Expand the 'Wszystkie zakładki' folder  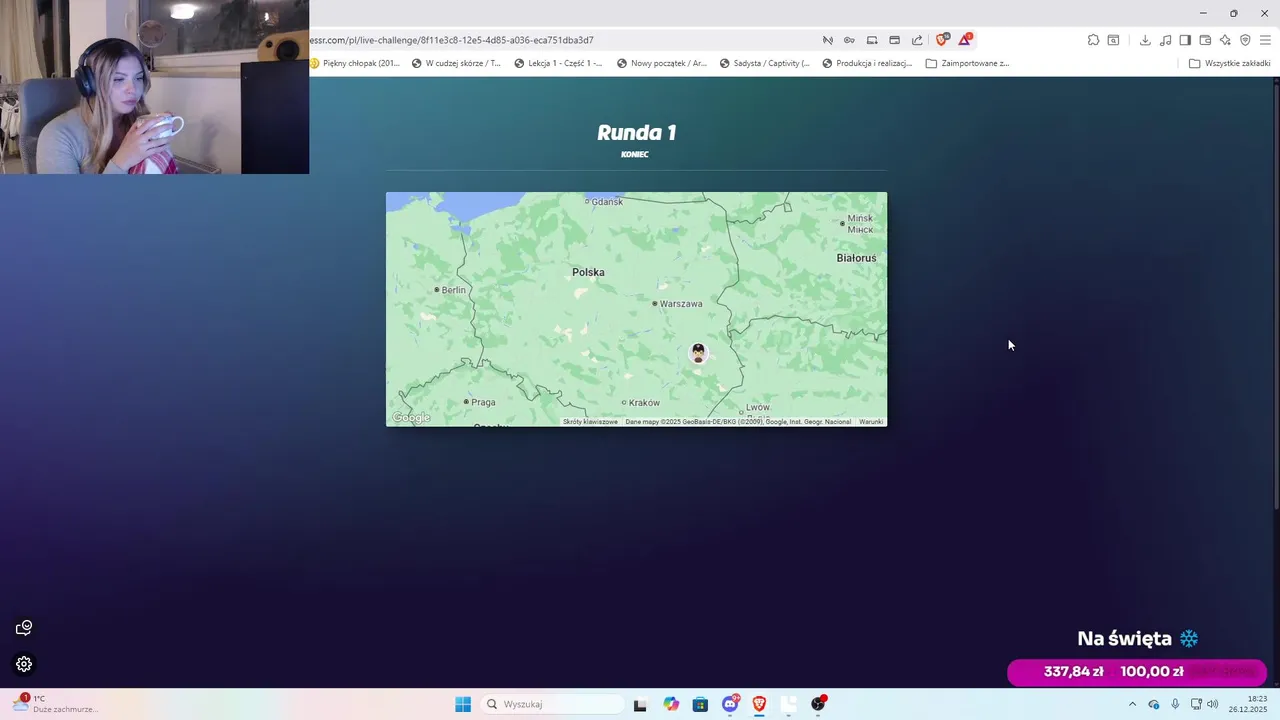pyautogui.click(x=1230, y=63)
